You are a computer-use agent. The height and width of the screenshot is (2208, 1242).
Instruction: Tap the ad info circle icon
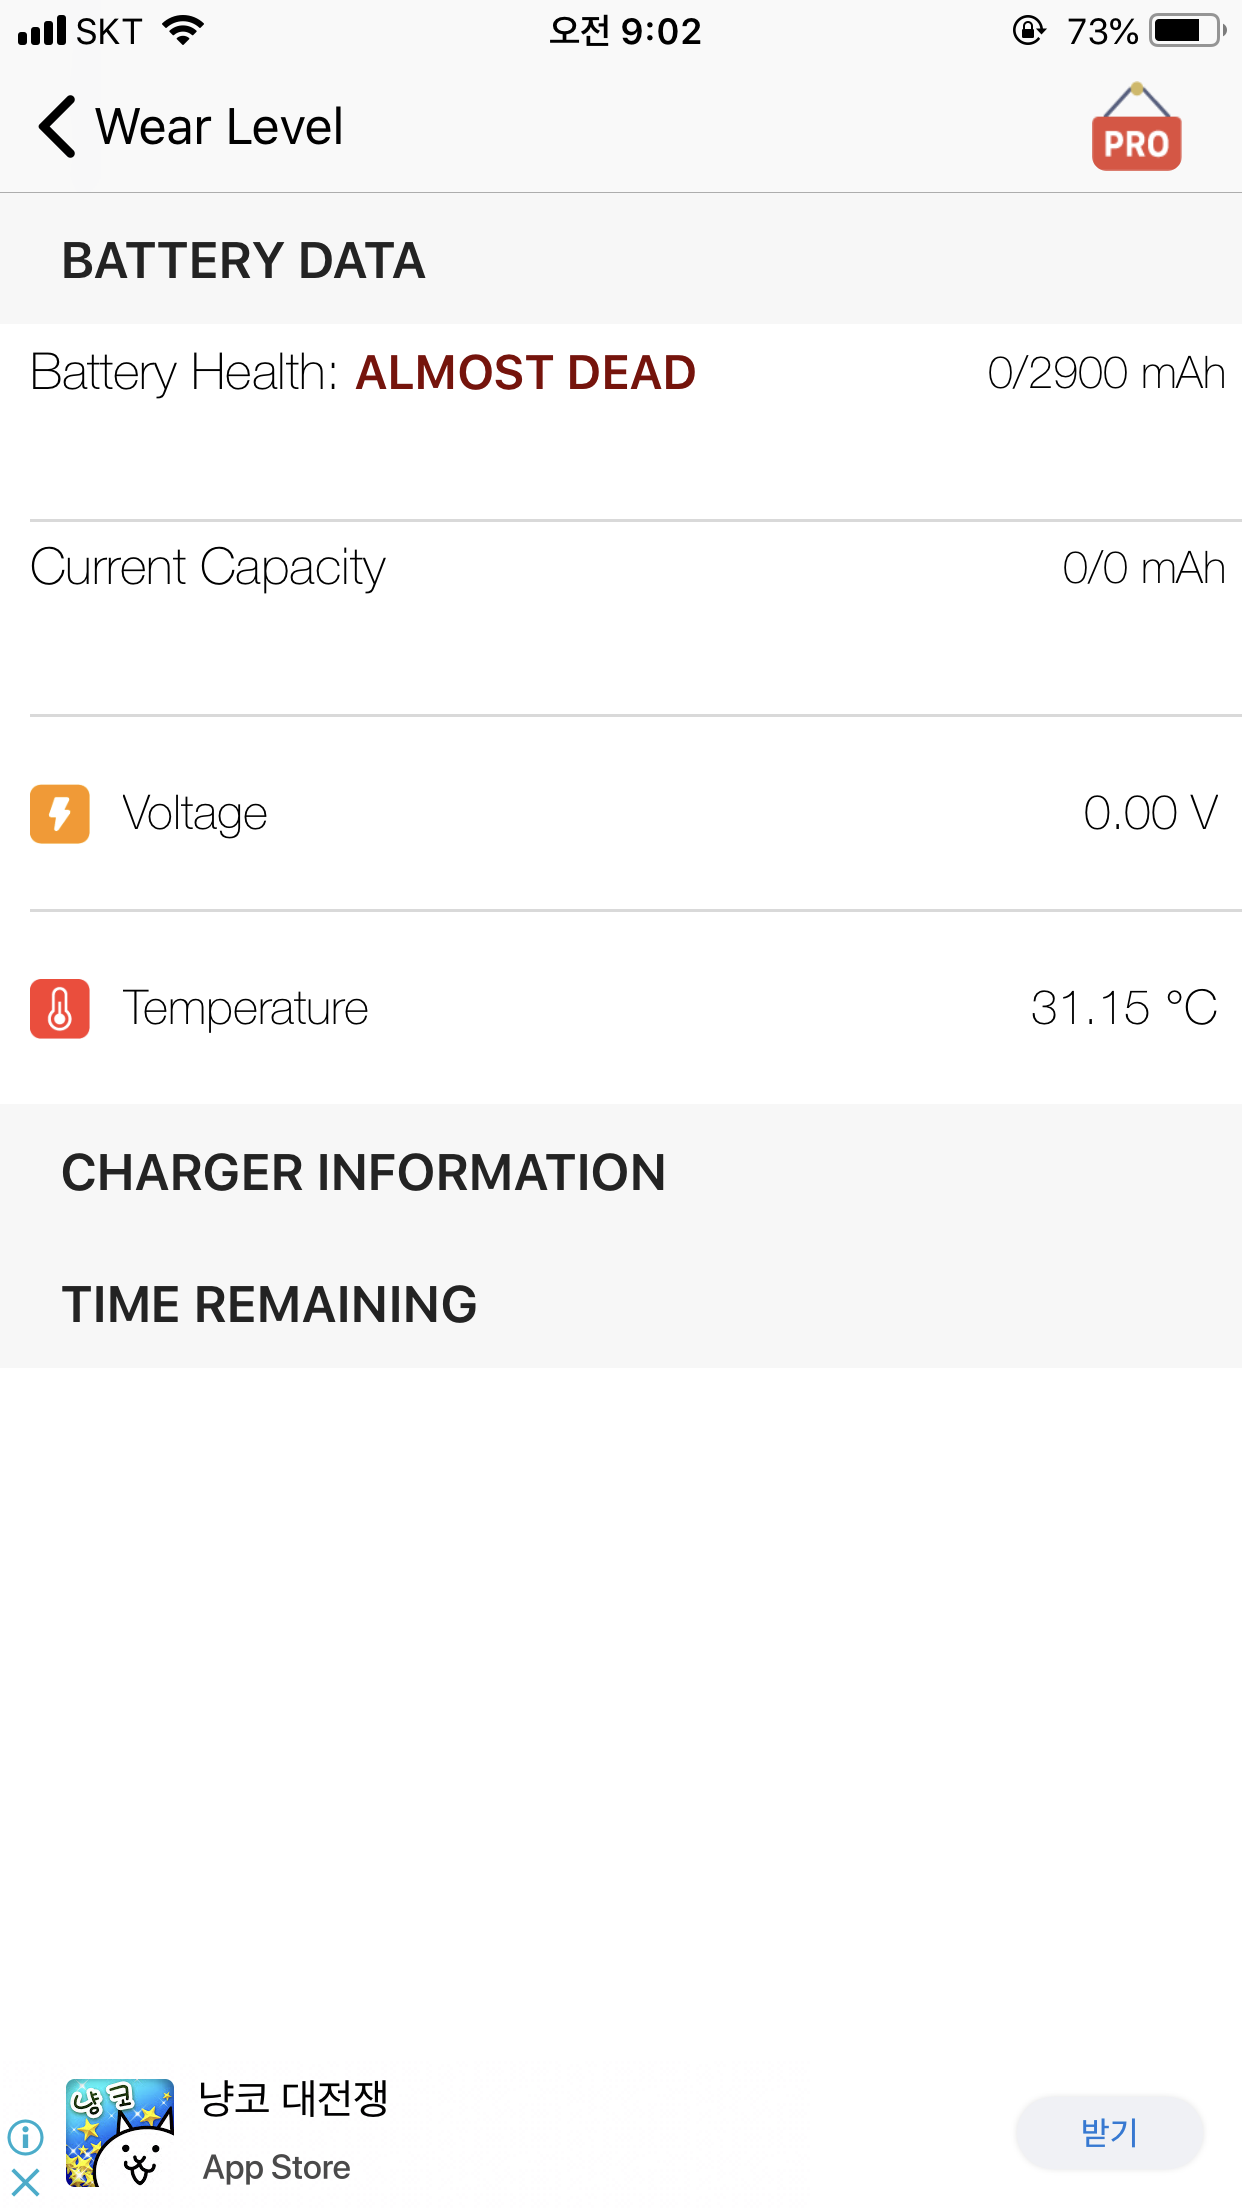pyautogui.click(x=25, y=2137)
